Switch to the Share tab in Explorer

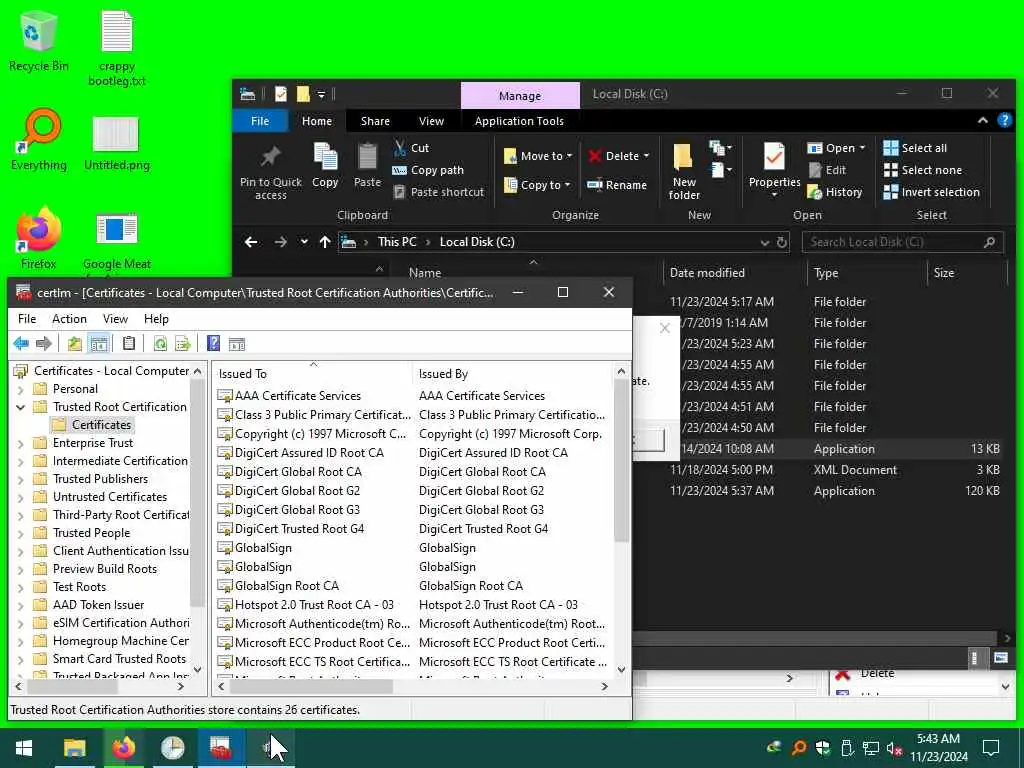375,121
